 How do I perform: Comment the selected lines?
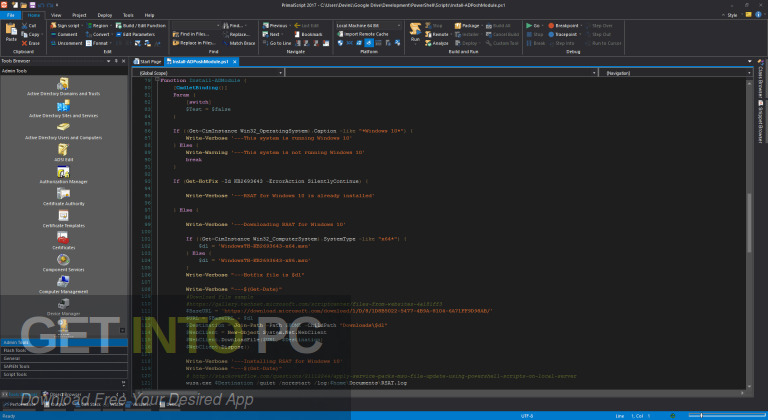point(64,34)
